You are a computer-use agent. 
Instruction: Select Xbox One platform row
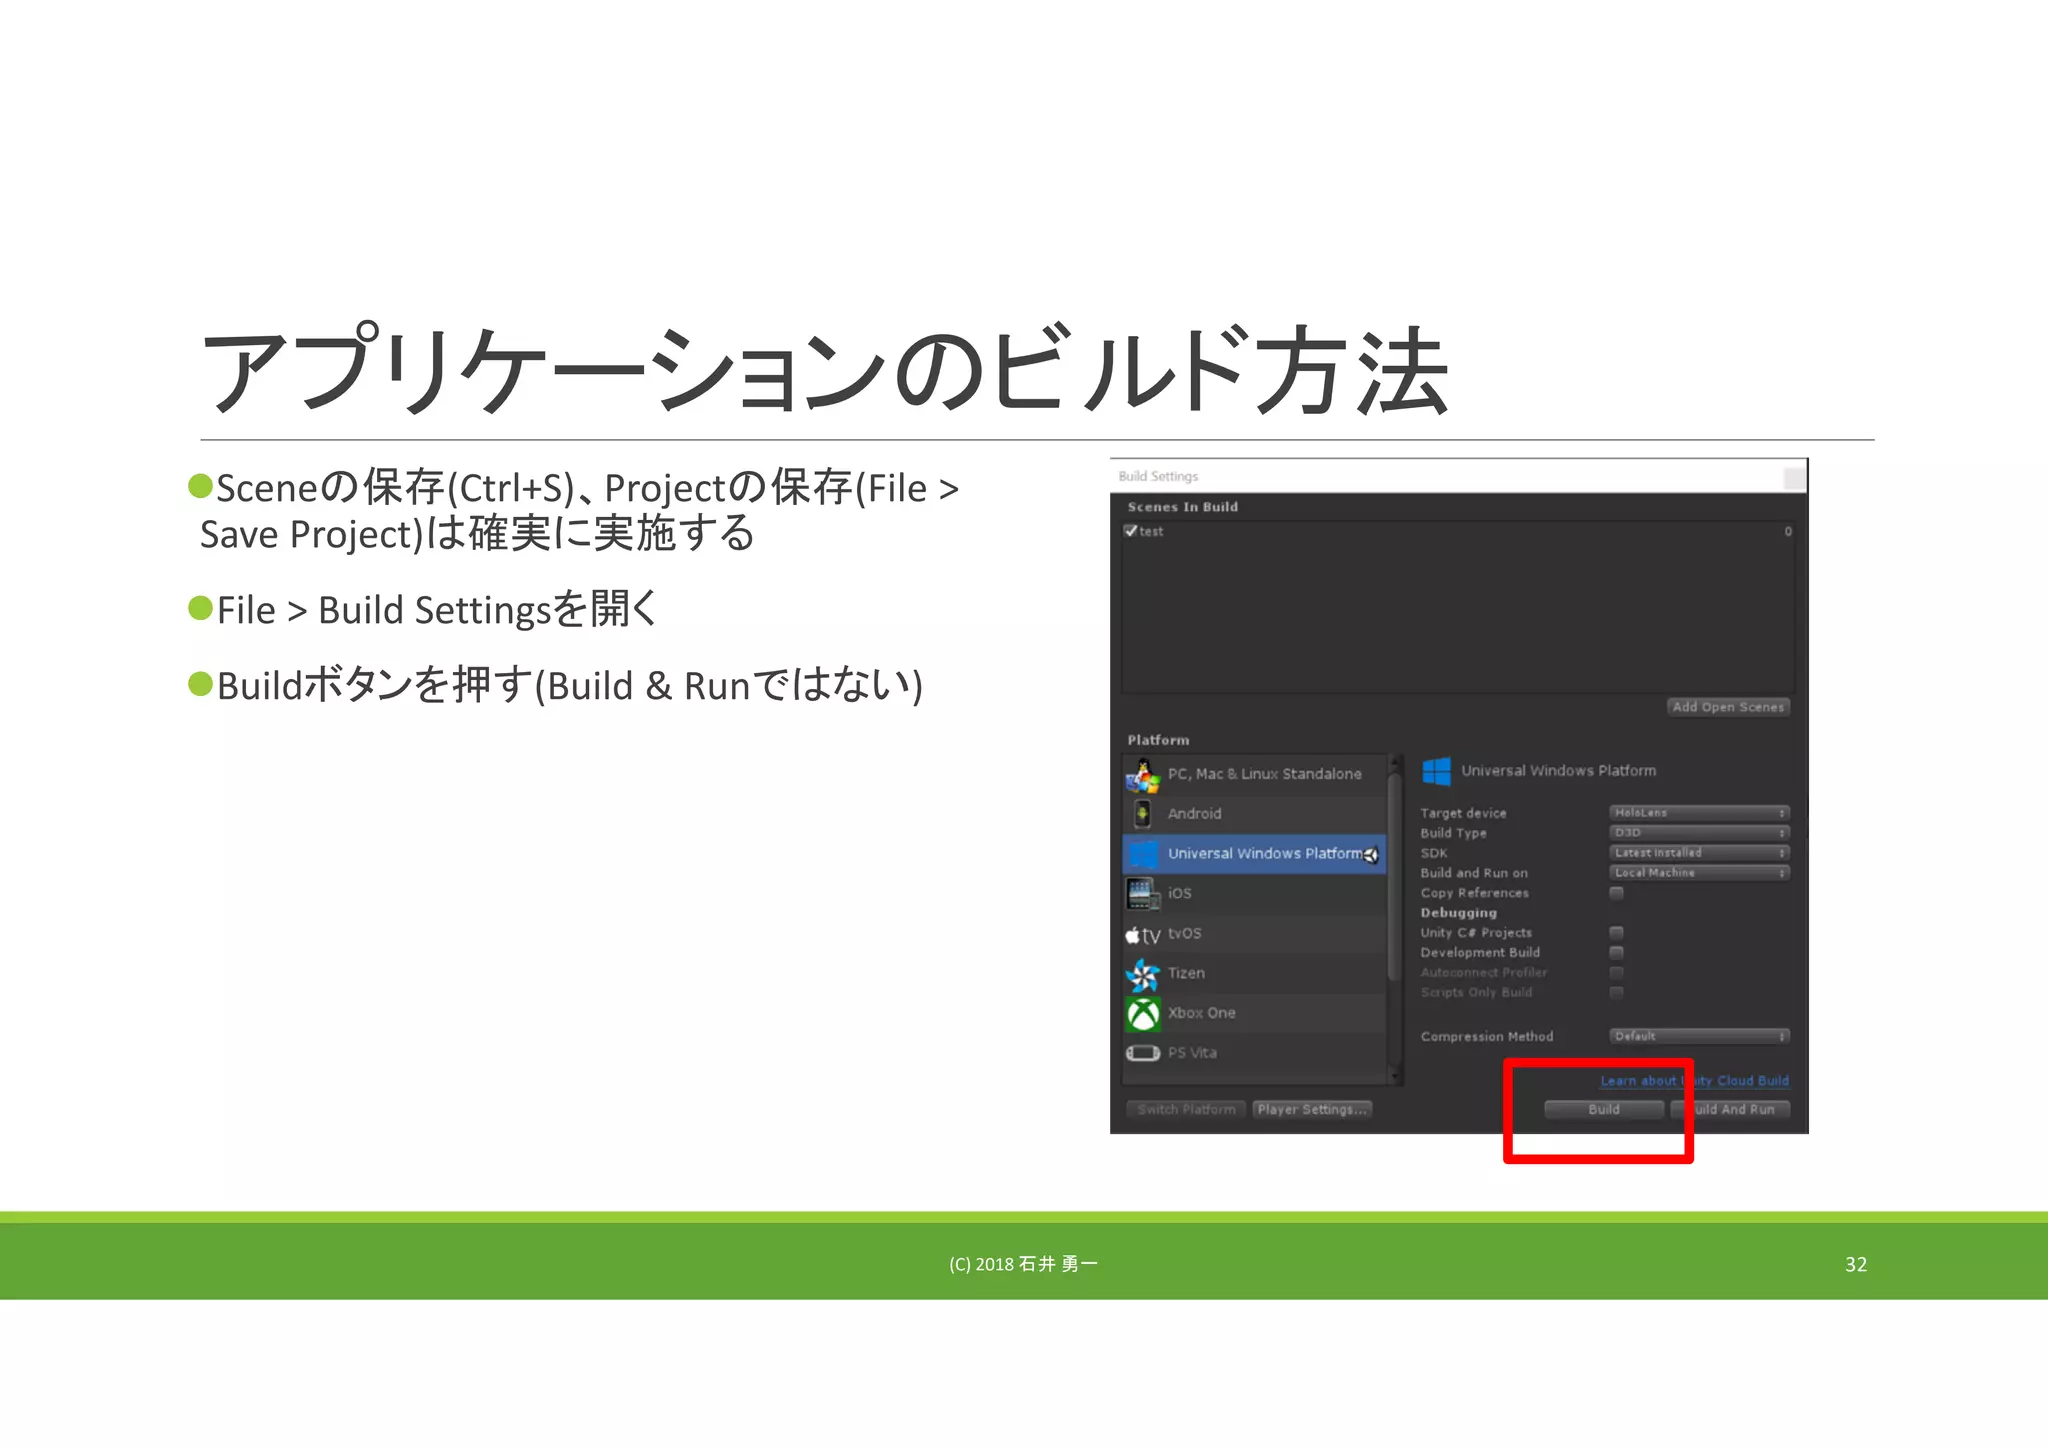pyautogui.click(x=1254, y=1014)
